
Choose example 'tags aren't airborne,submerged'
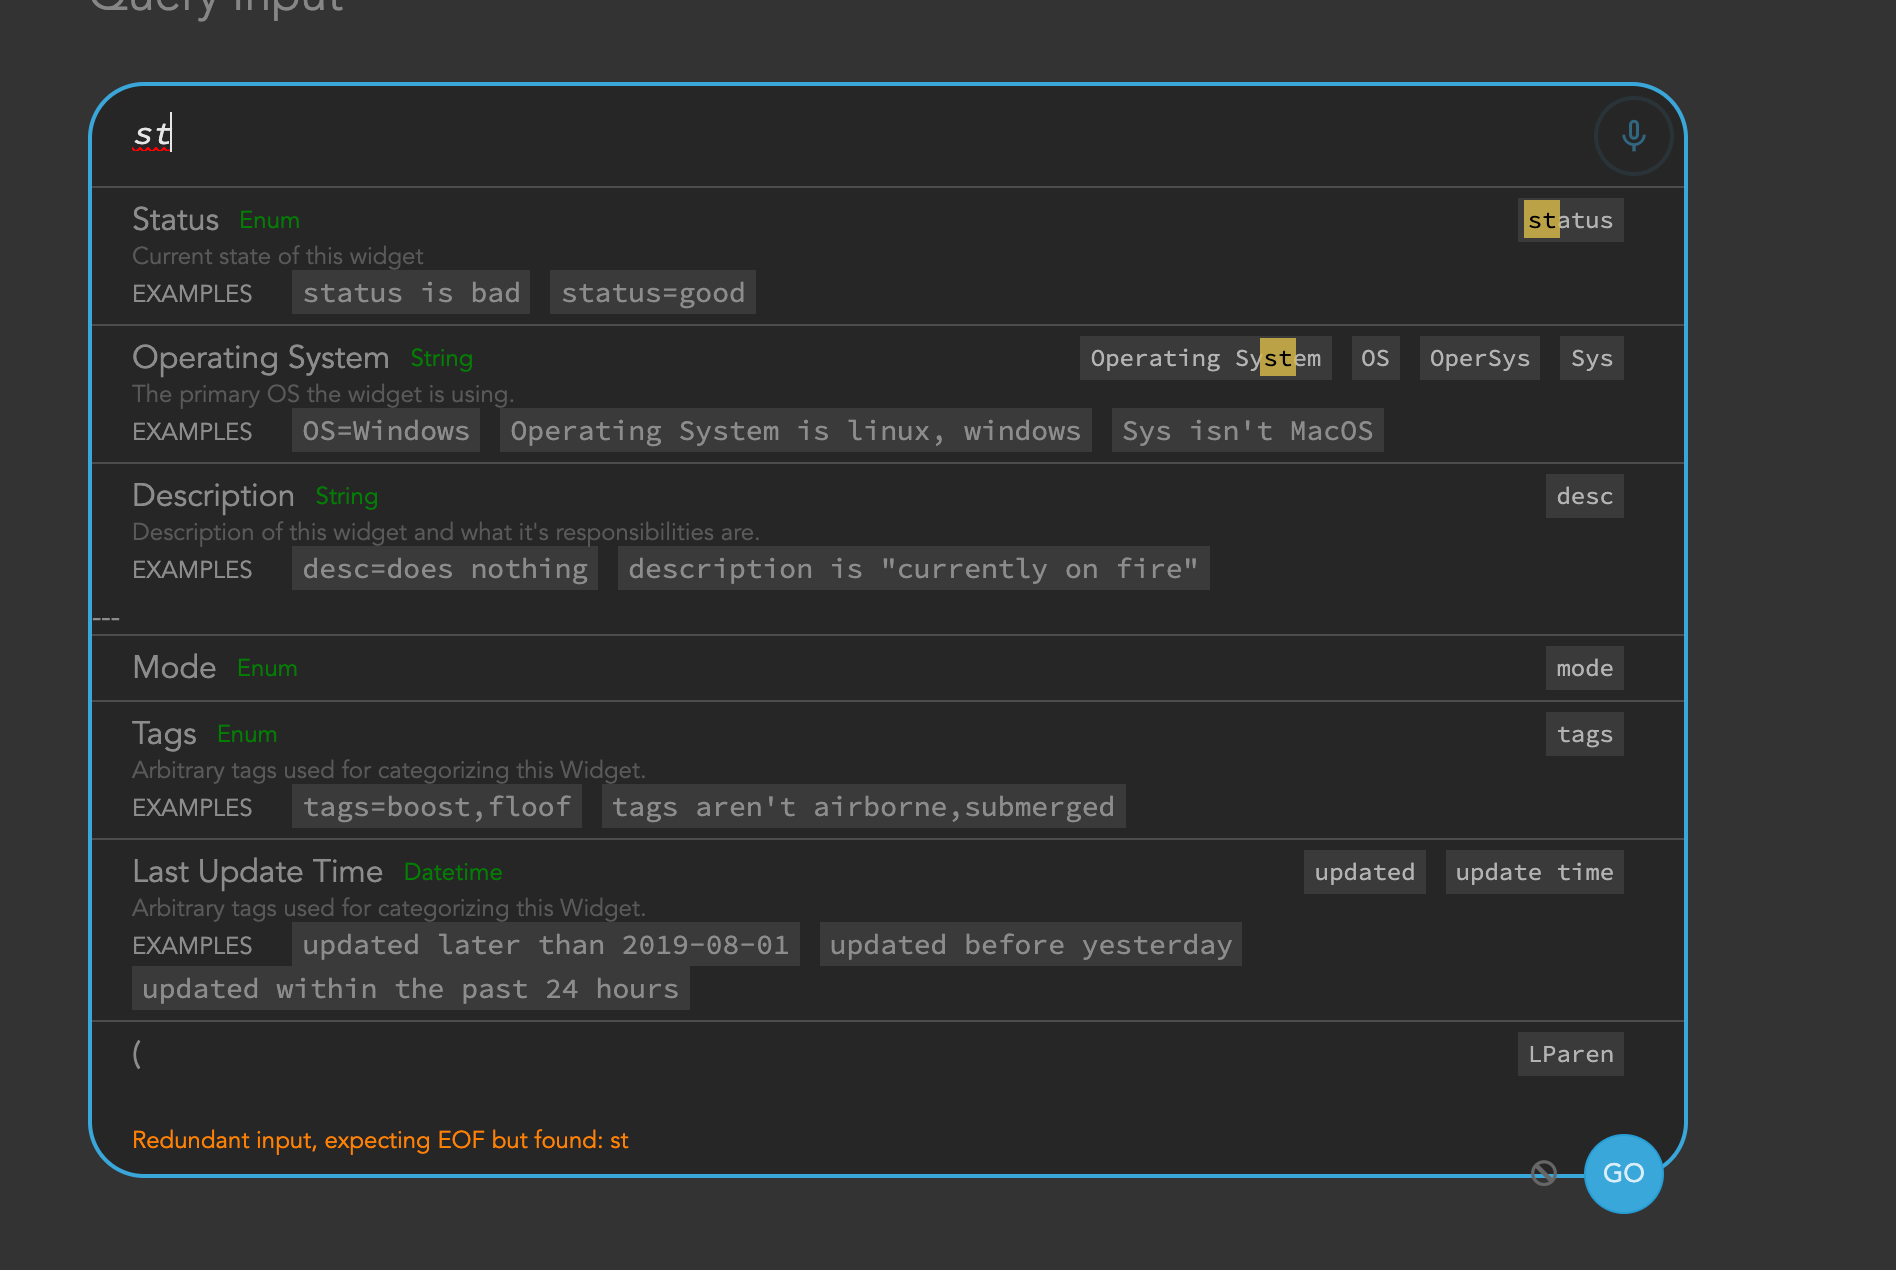863,807
